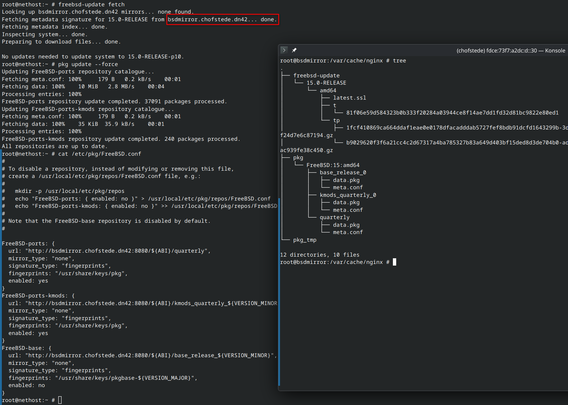Click the base_release_0 folder entry

point(343,172)
